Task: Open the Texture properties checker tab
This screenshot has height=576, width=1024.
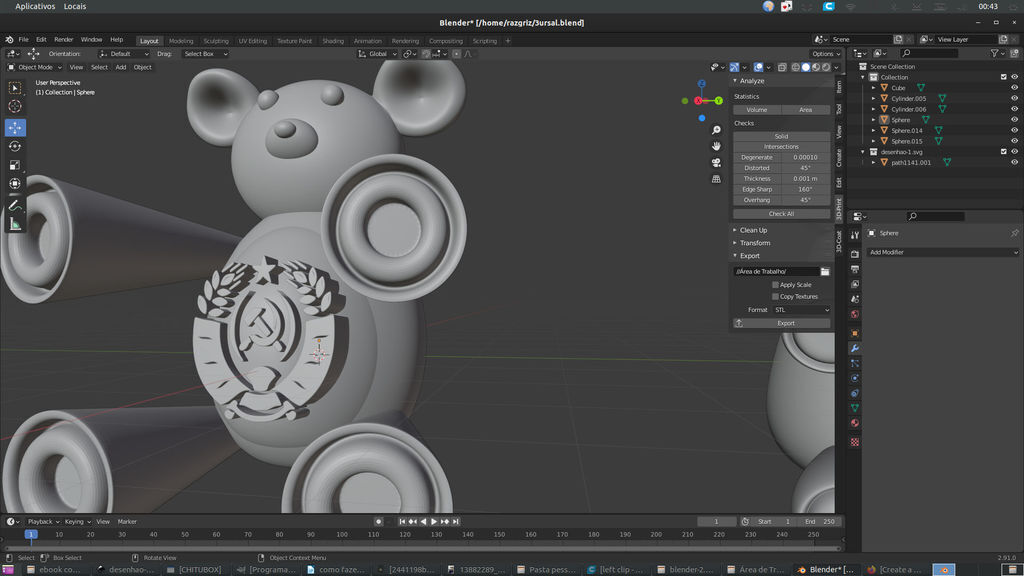Action: (854, 442)
